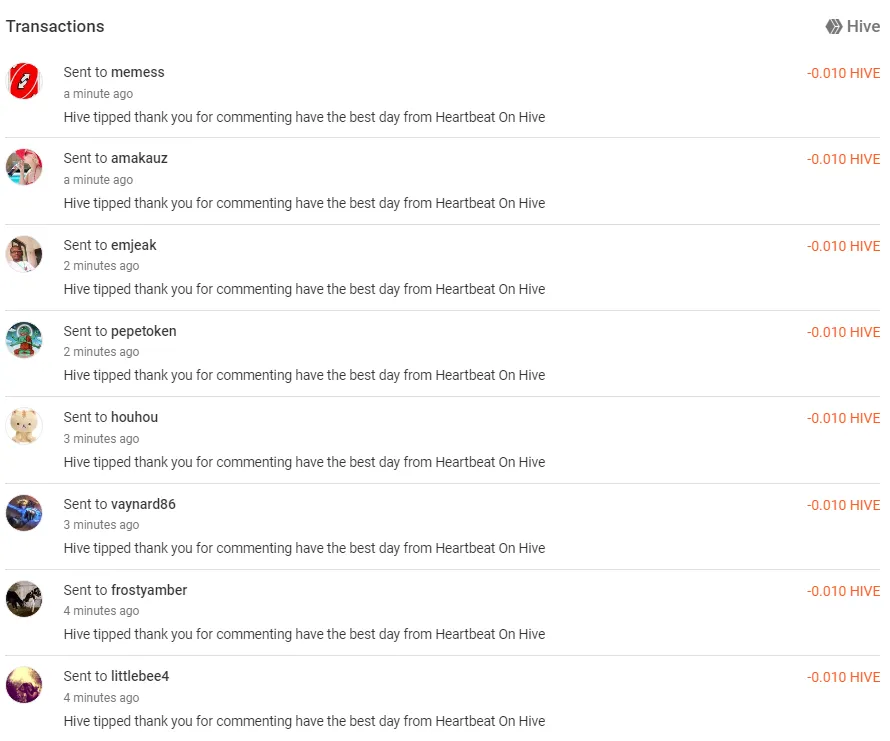Click vaynard86 username link

(143, 504)
